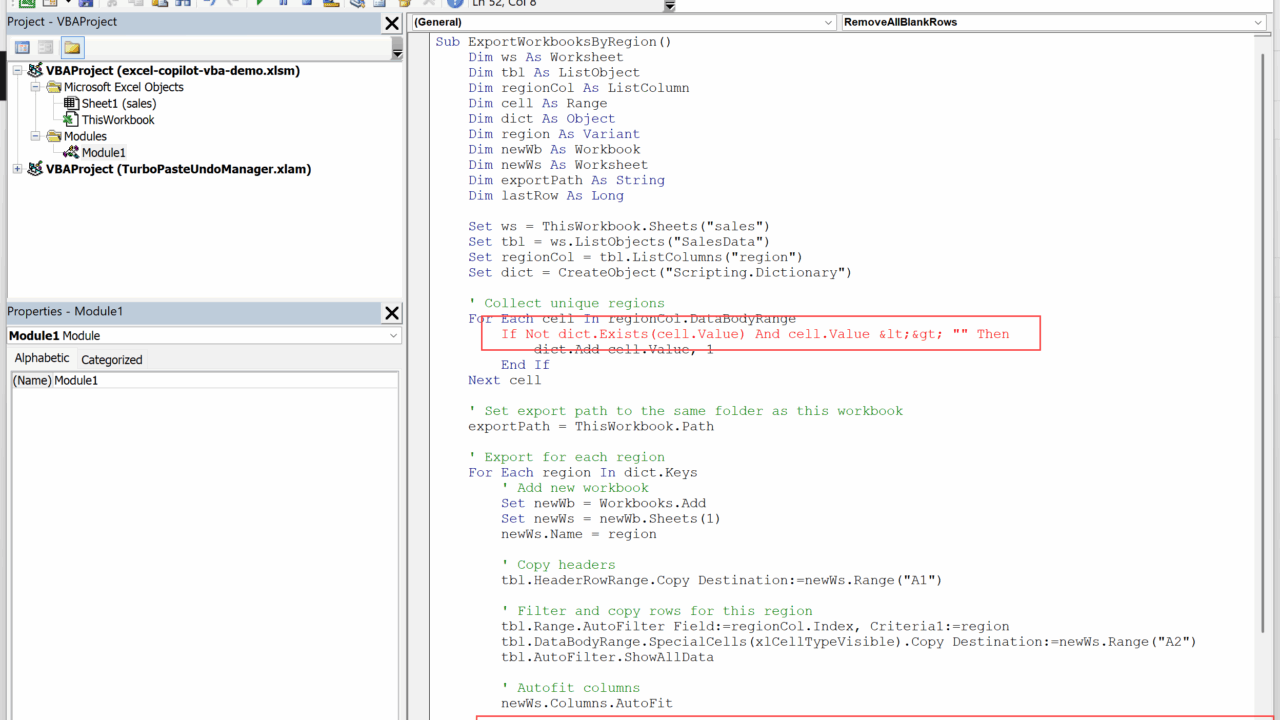
Task: Open the blue Help icon in toolbar
Action: [x=455, y=3]
